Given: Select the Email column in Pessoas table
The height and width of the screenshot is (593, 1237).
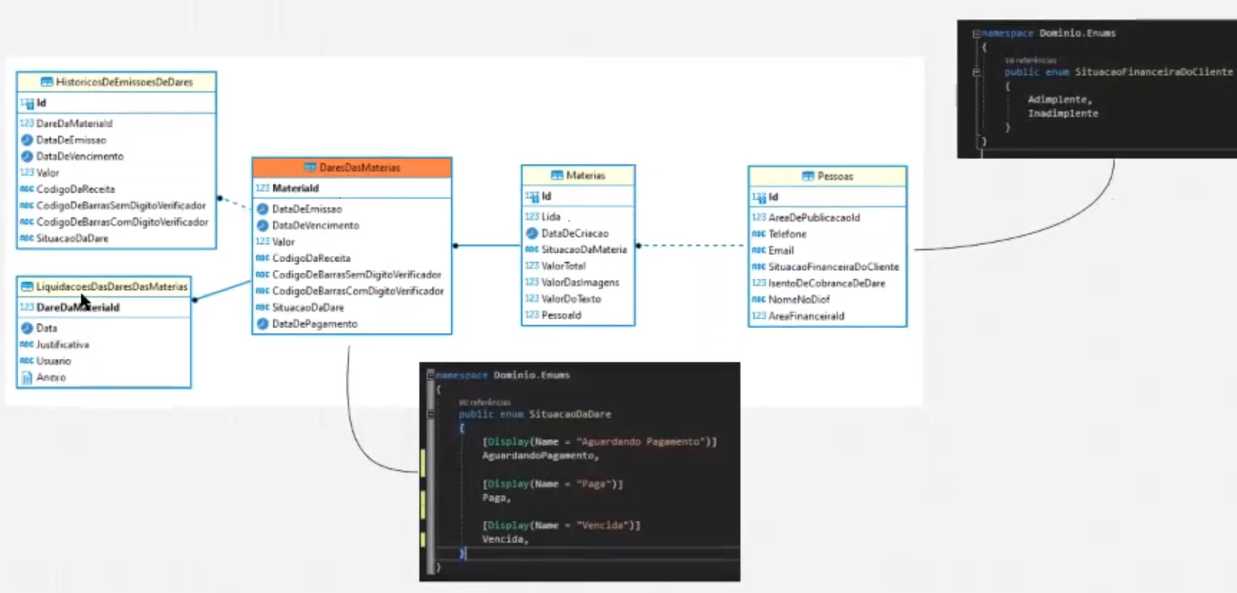Looking at the screenshot, I should click(x=828, y=250).
